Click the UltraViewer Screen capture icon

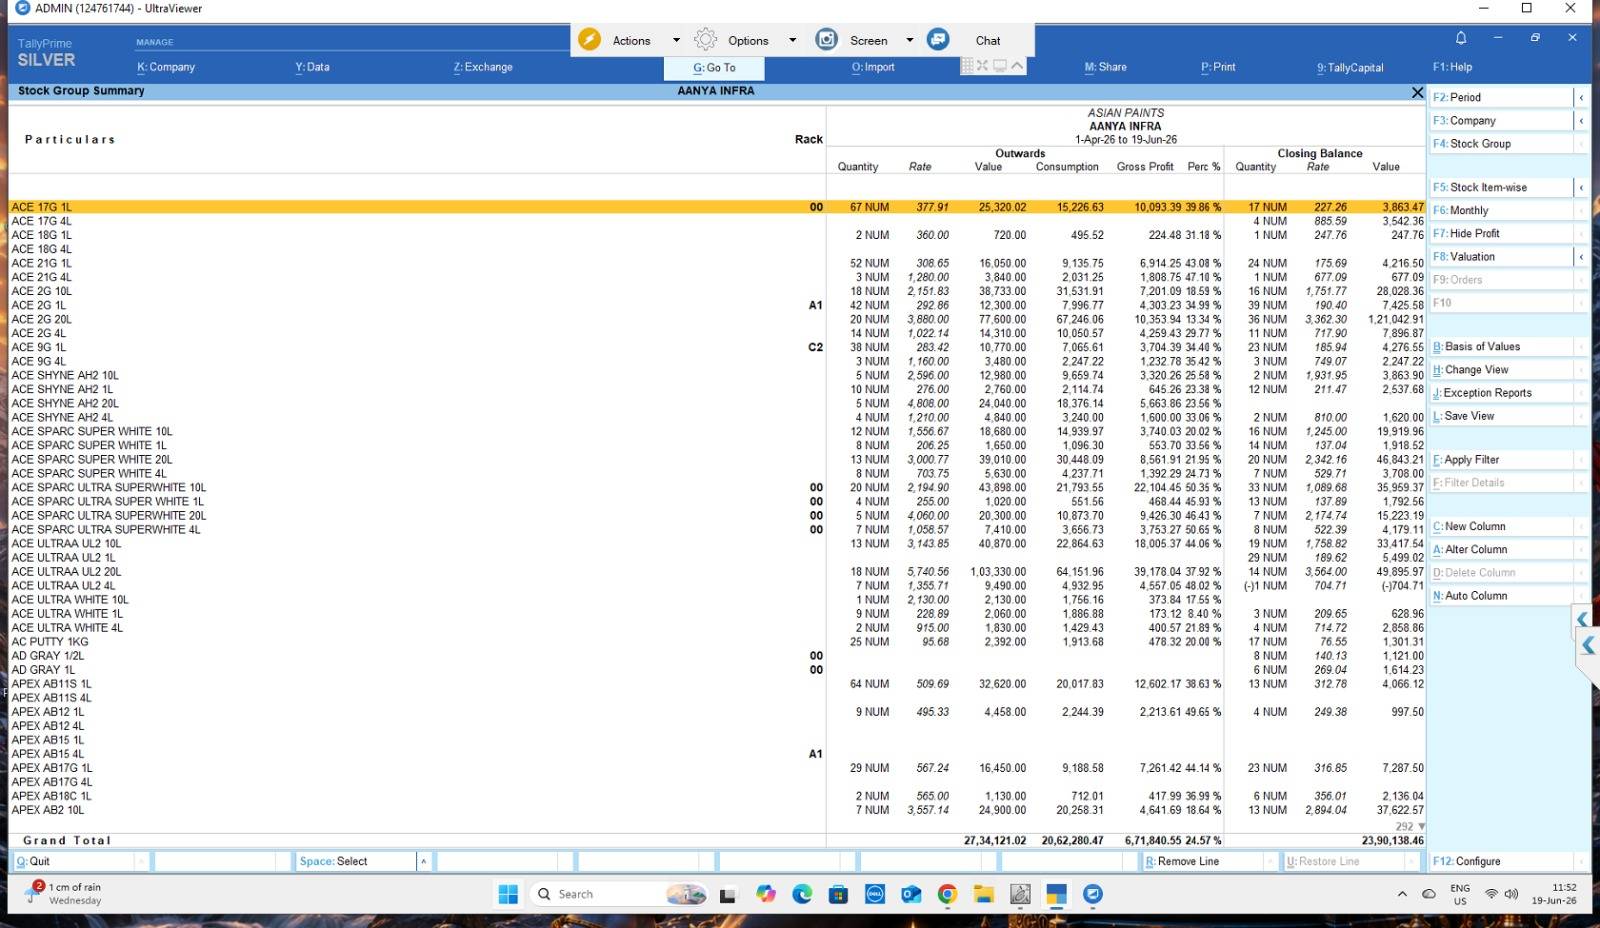(x=826, y=40)
